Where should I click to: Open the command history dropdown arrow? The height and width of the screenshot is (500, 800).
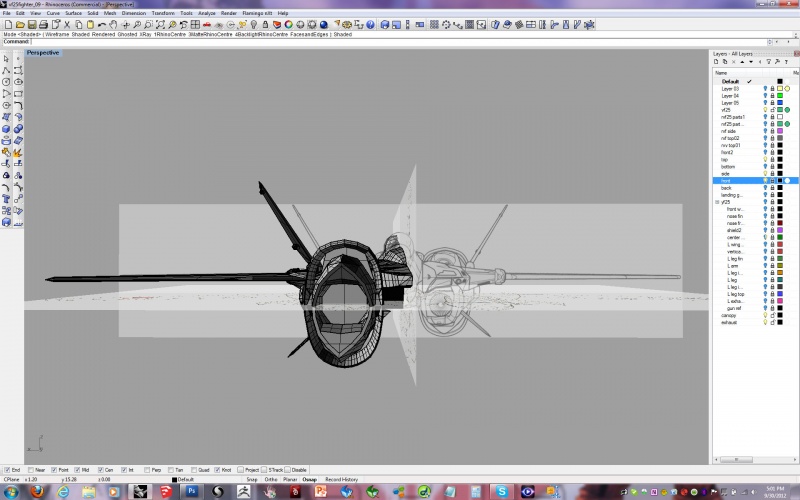[770, 42]
